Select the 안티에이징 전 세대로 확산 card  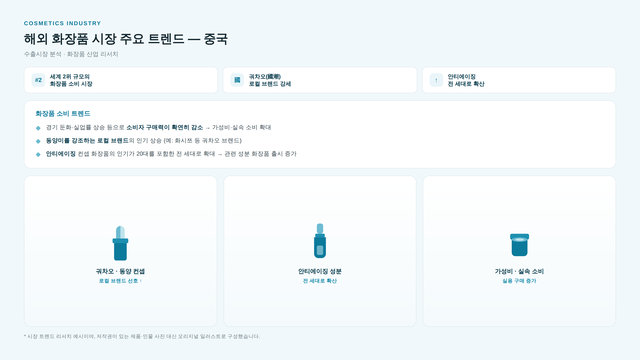click(x=519, y=80)
